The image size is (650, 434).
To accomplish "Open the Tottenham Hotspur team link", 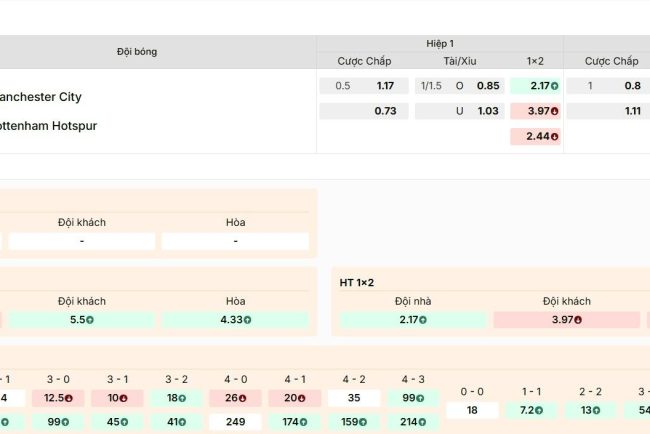I will coord(49,126).
